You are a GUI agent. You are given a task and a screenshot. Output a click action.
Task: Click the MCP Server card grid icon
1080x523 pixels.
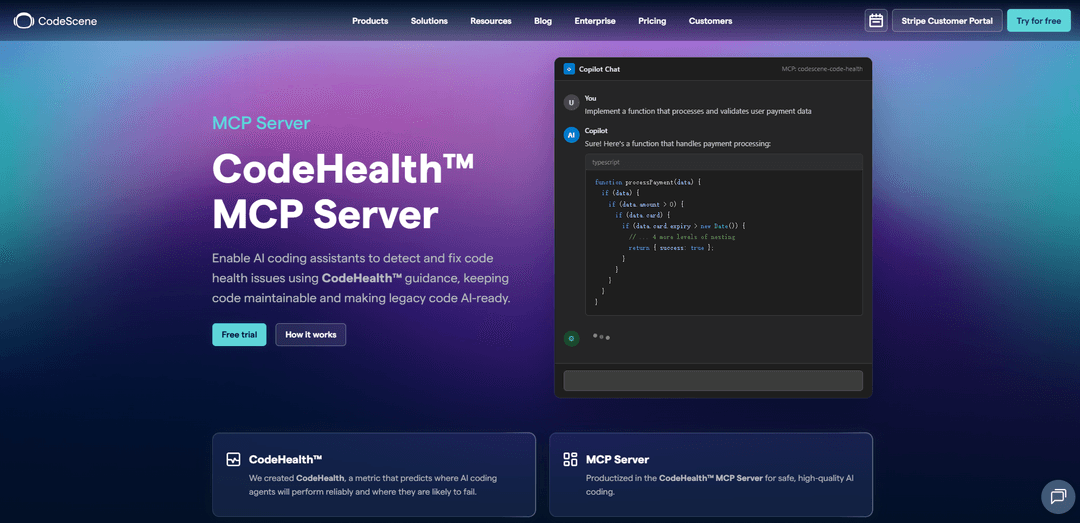point(570,460)
